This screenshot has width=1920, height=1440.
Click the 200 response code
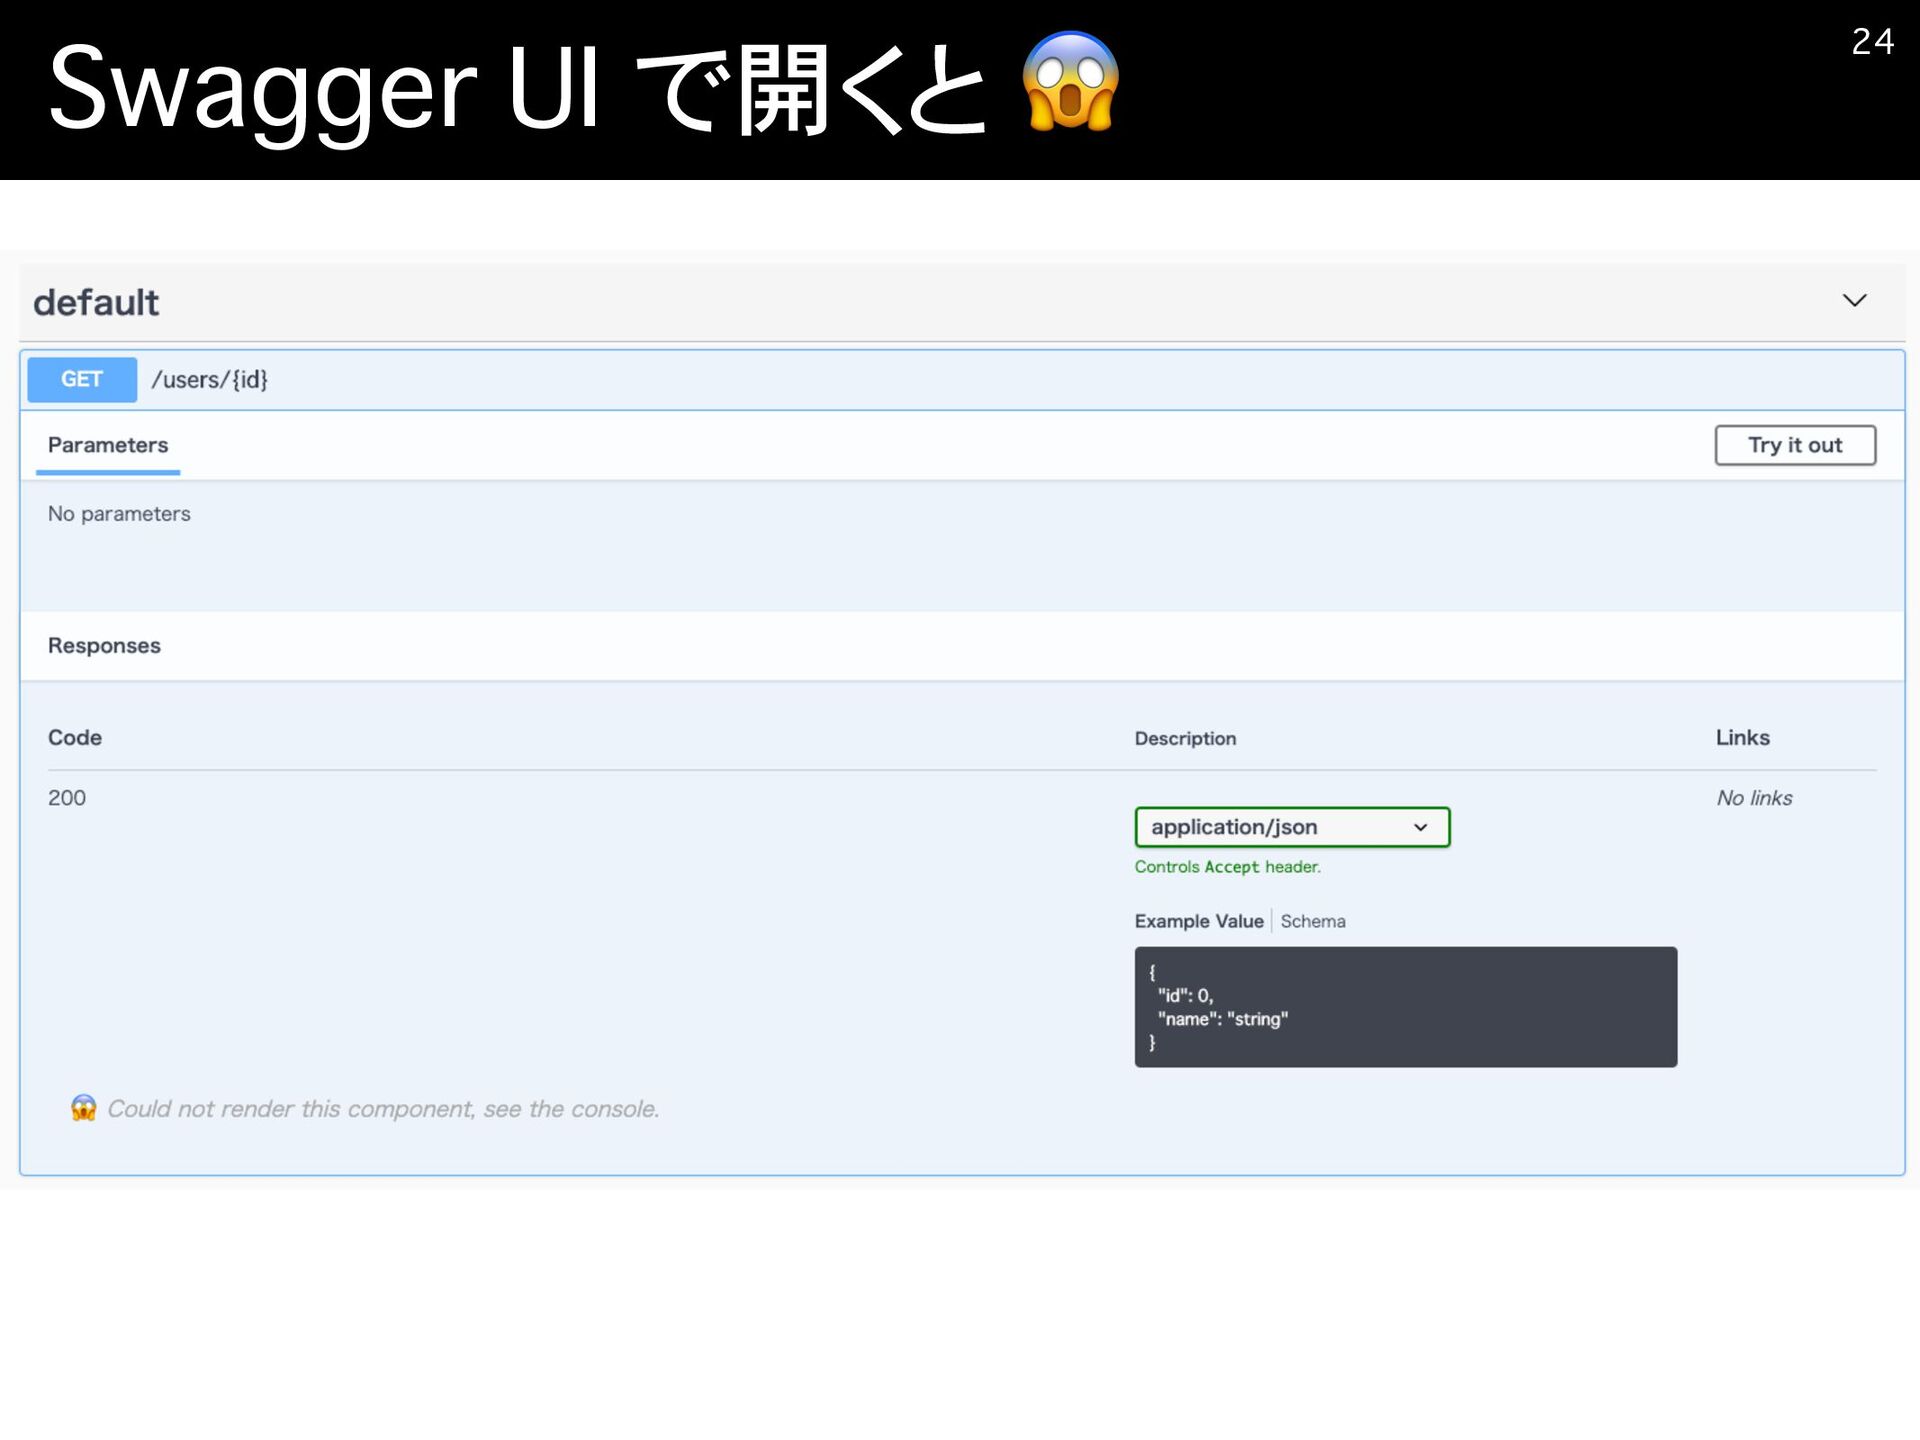[67, 798]
